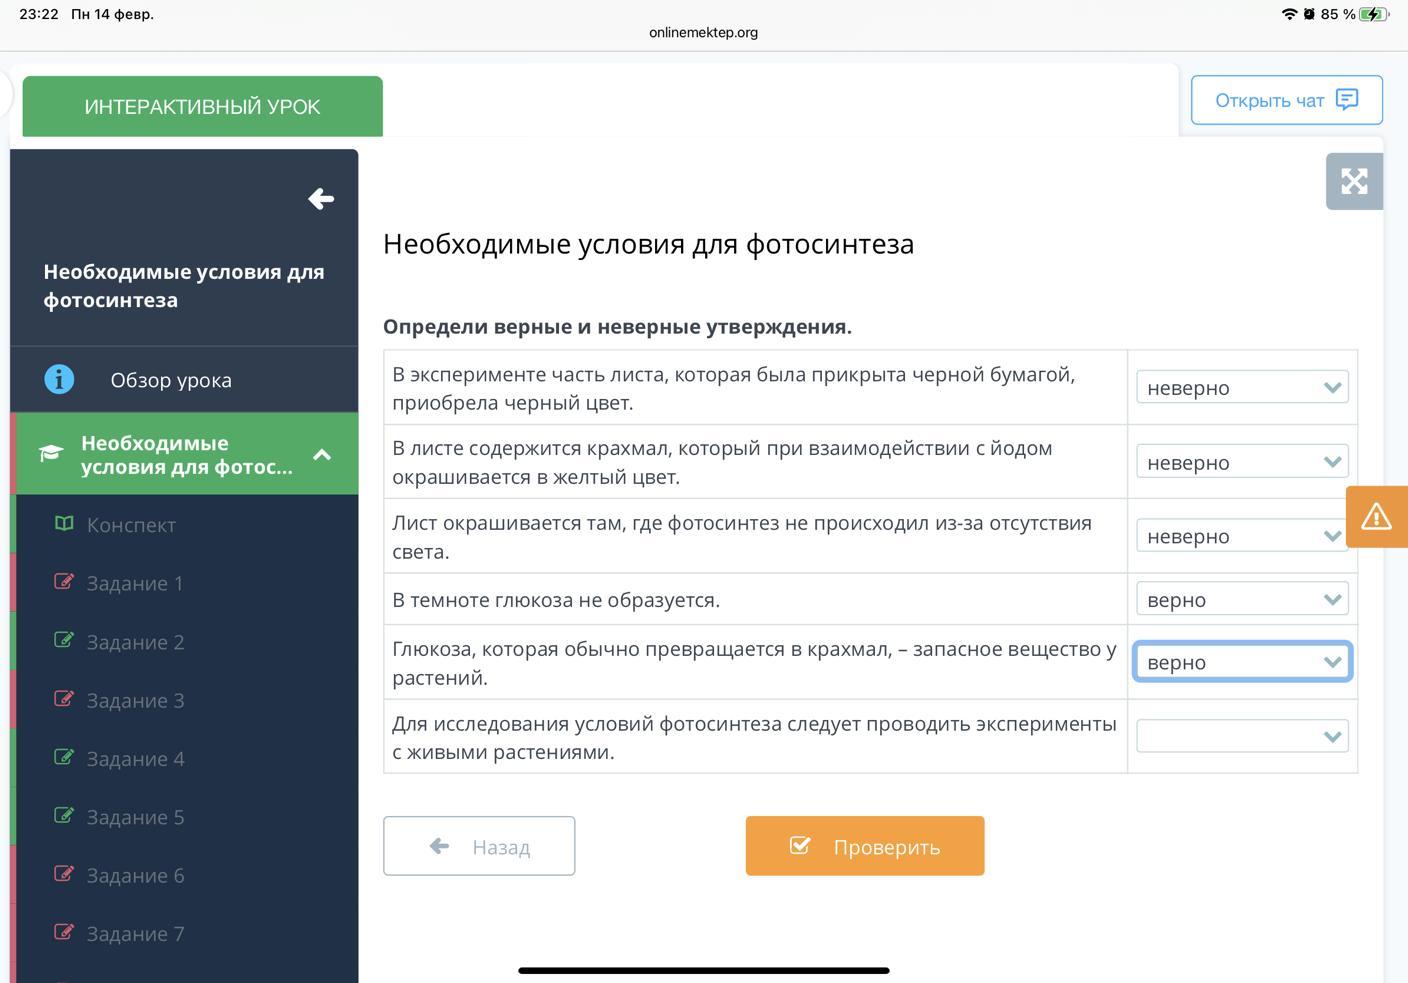The height and width of the screenshot is (983, 1408).
Task: Collapse the Необходимые условия lesson section chevron
Action: coord(322,455)
